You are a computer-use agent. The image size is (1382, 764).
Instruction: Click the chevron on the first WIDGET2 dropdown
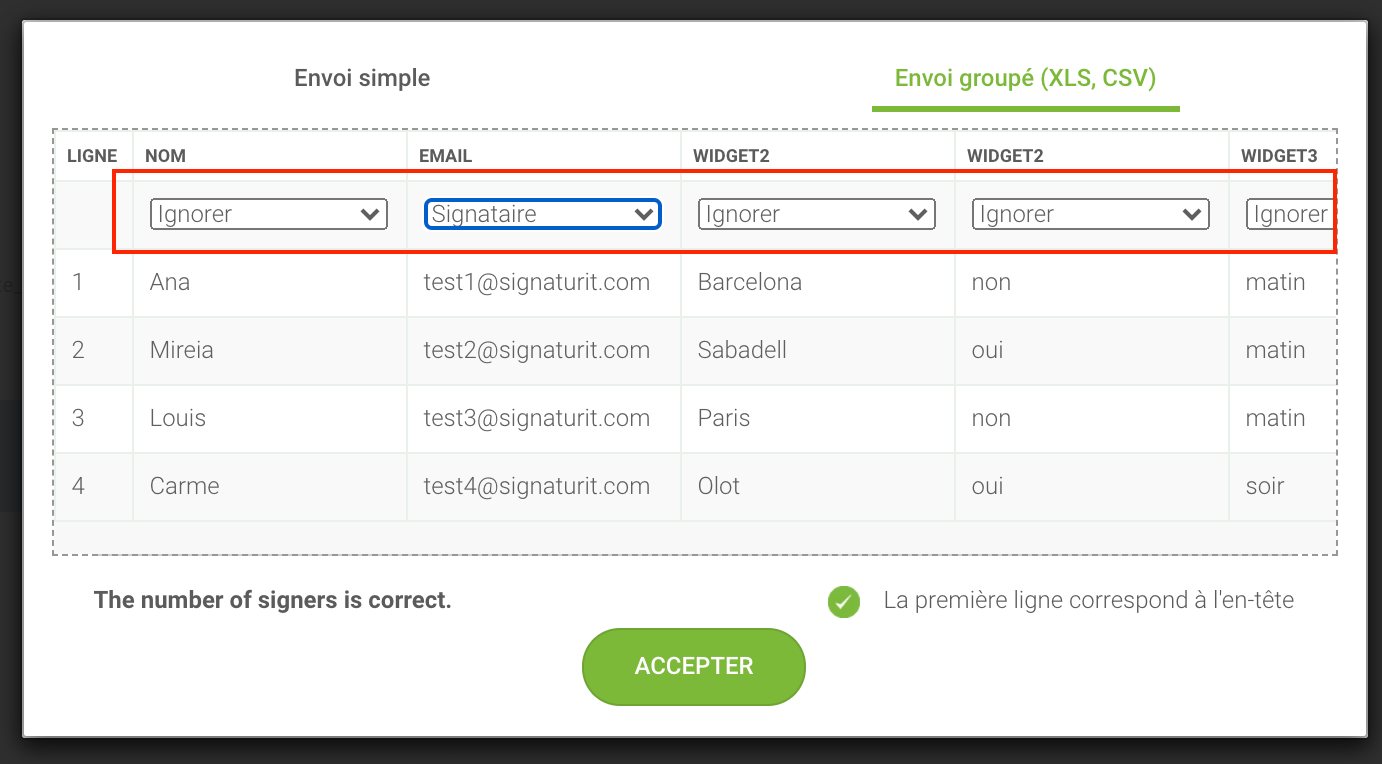pyautogui.click(x=918, y=214)
